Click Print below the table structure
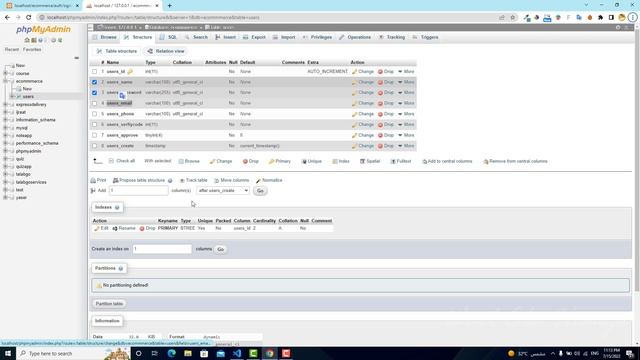This screenshot has height=360, width=640. 98,180
